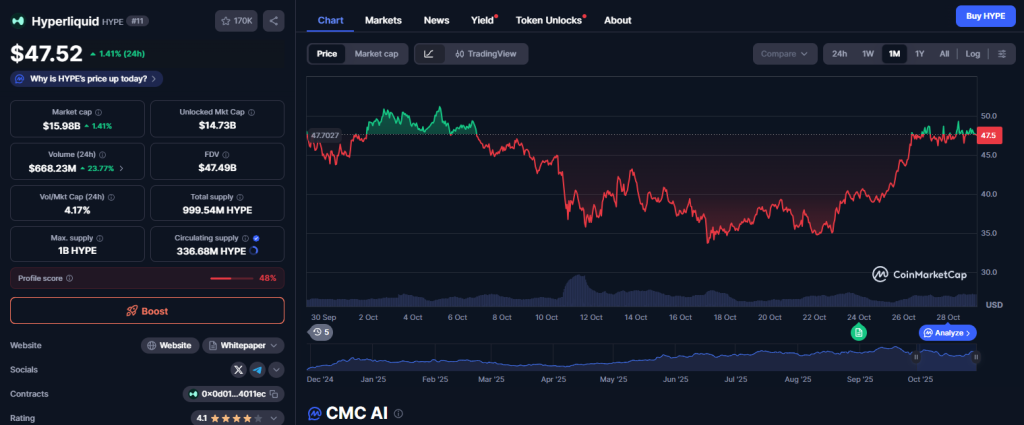
Task: Click the green news event marker on the chart
Action: tap(858, 332)
